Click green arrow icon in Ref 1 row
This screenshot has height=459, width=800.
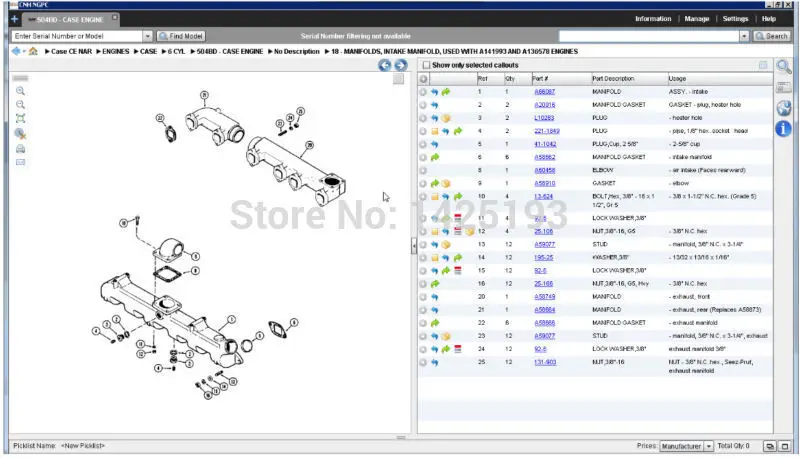pos(446,92)
